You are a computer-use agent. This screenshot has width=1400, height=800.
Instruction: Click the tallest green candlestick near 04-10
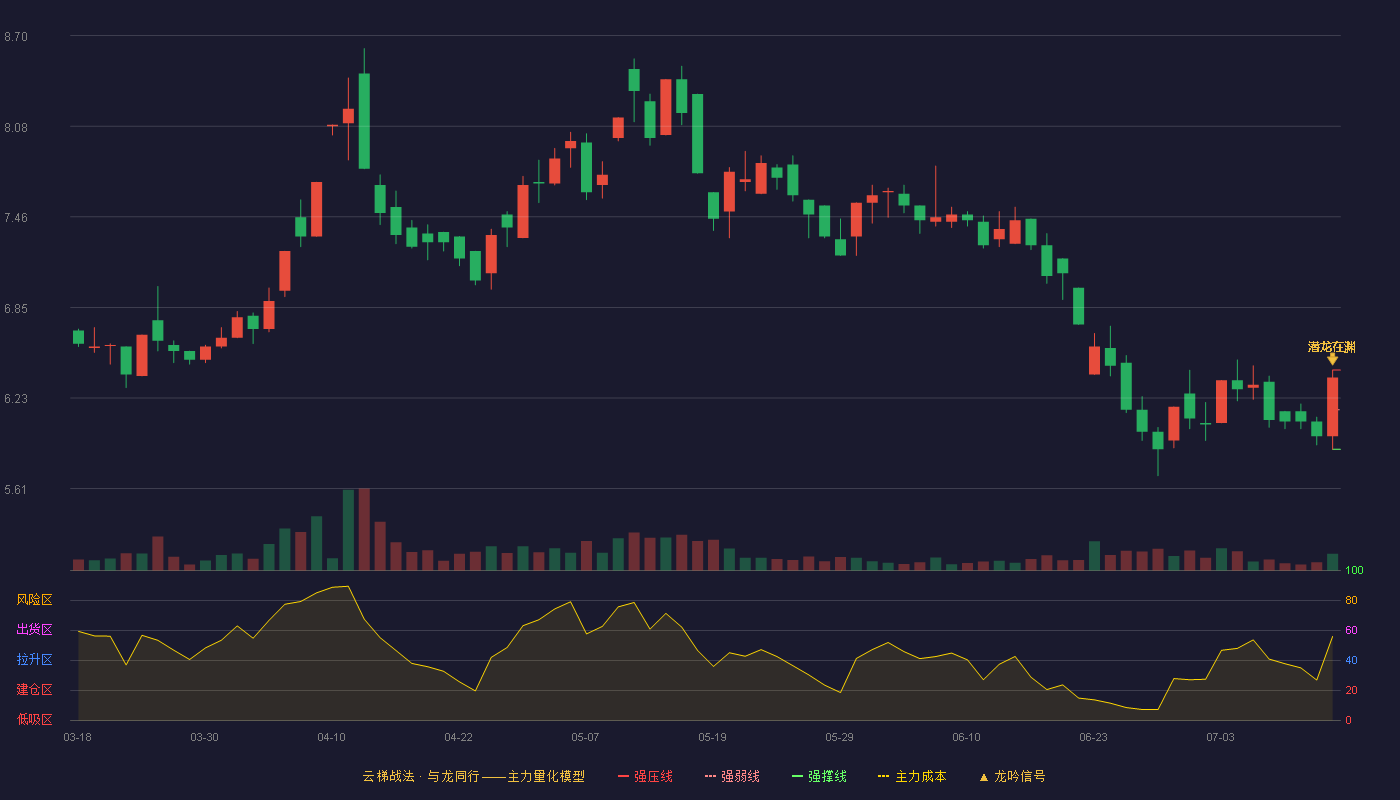364,121
